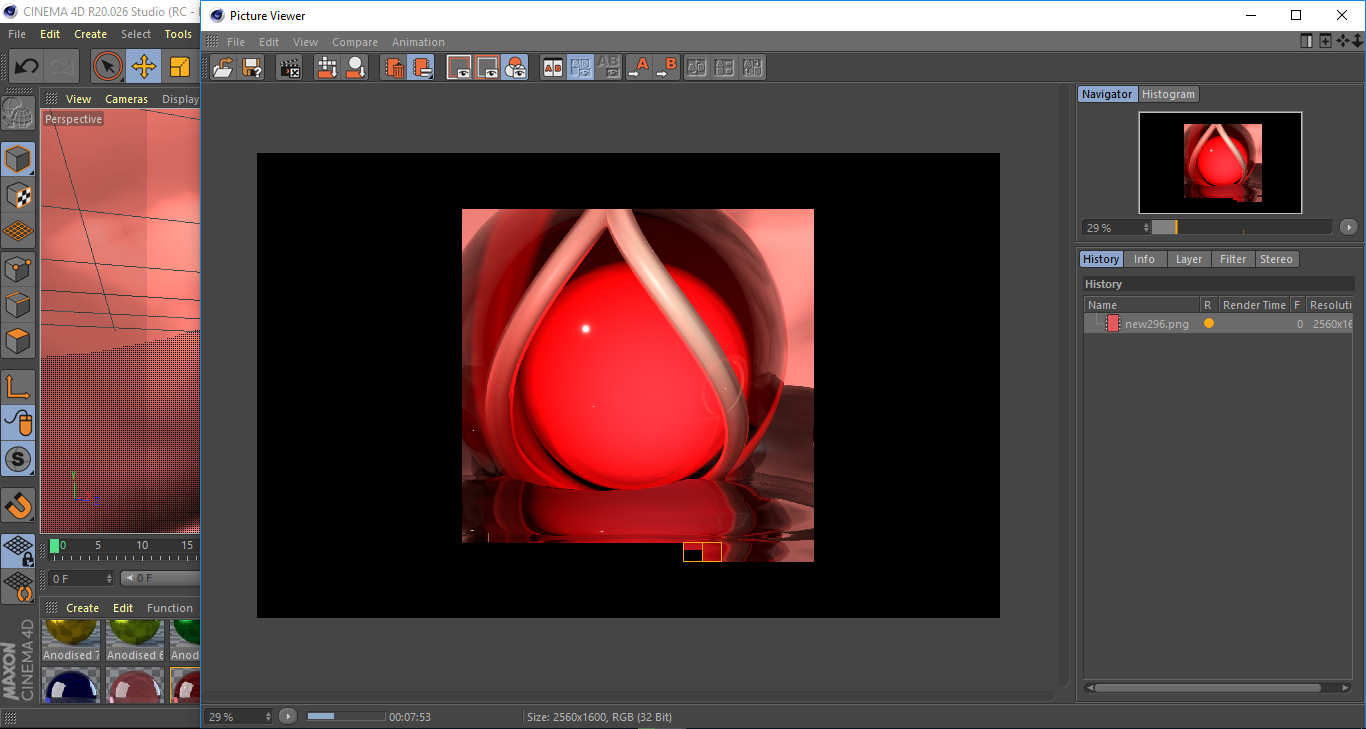Toggle first frame-eye display icon in Picture Viewer

point(459,68)
